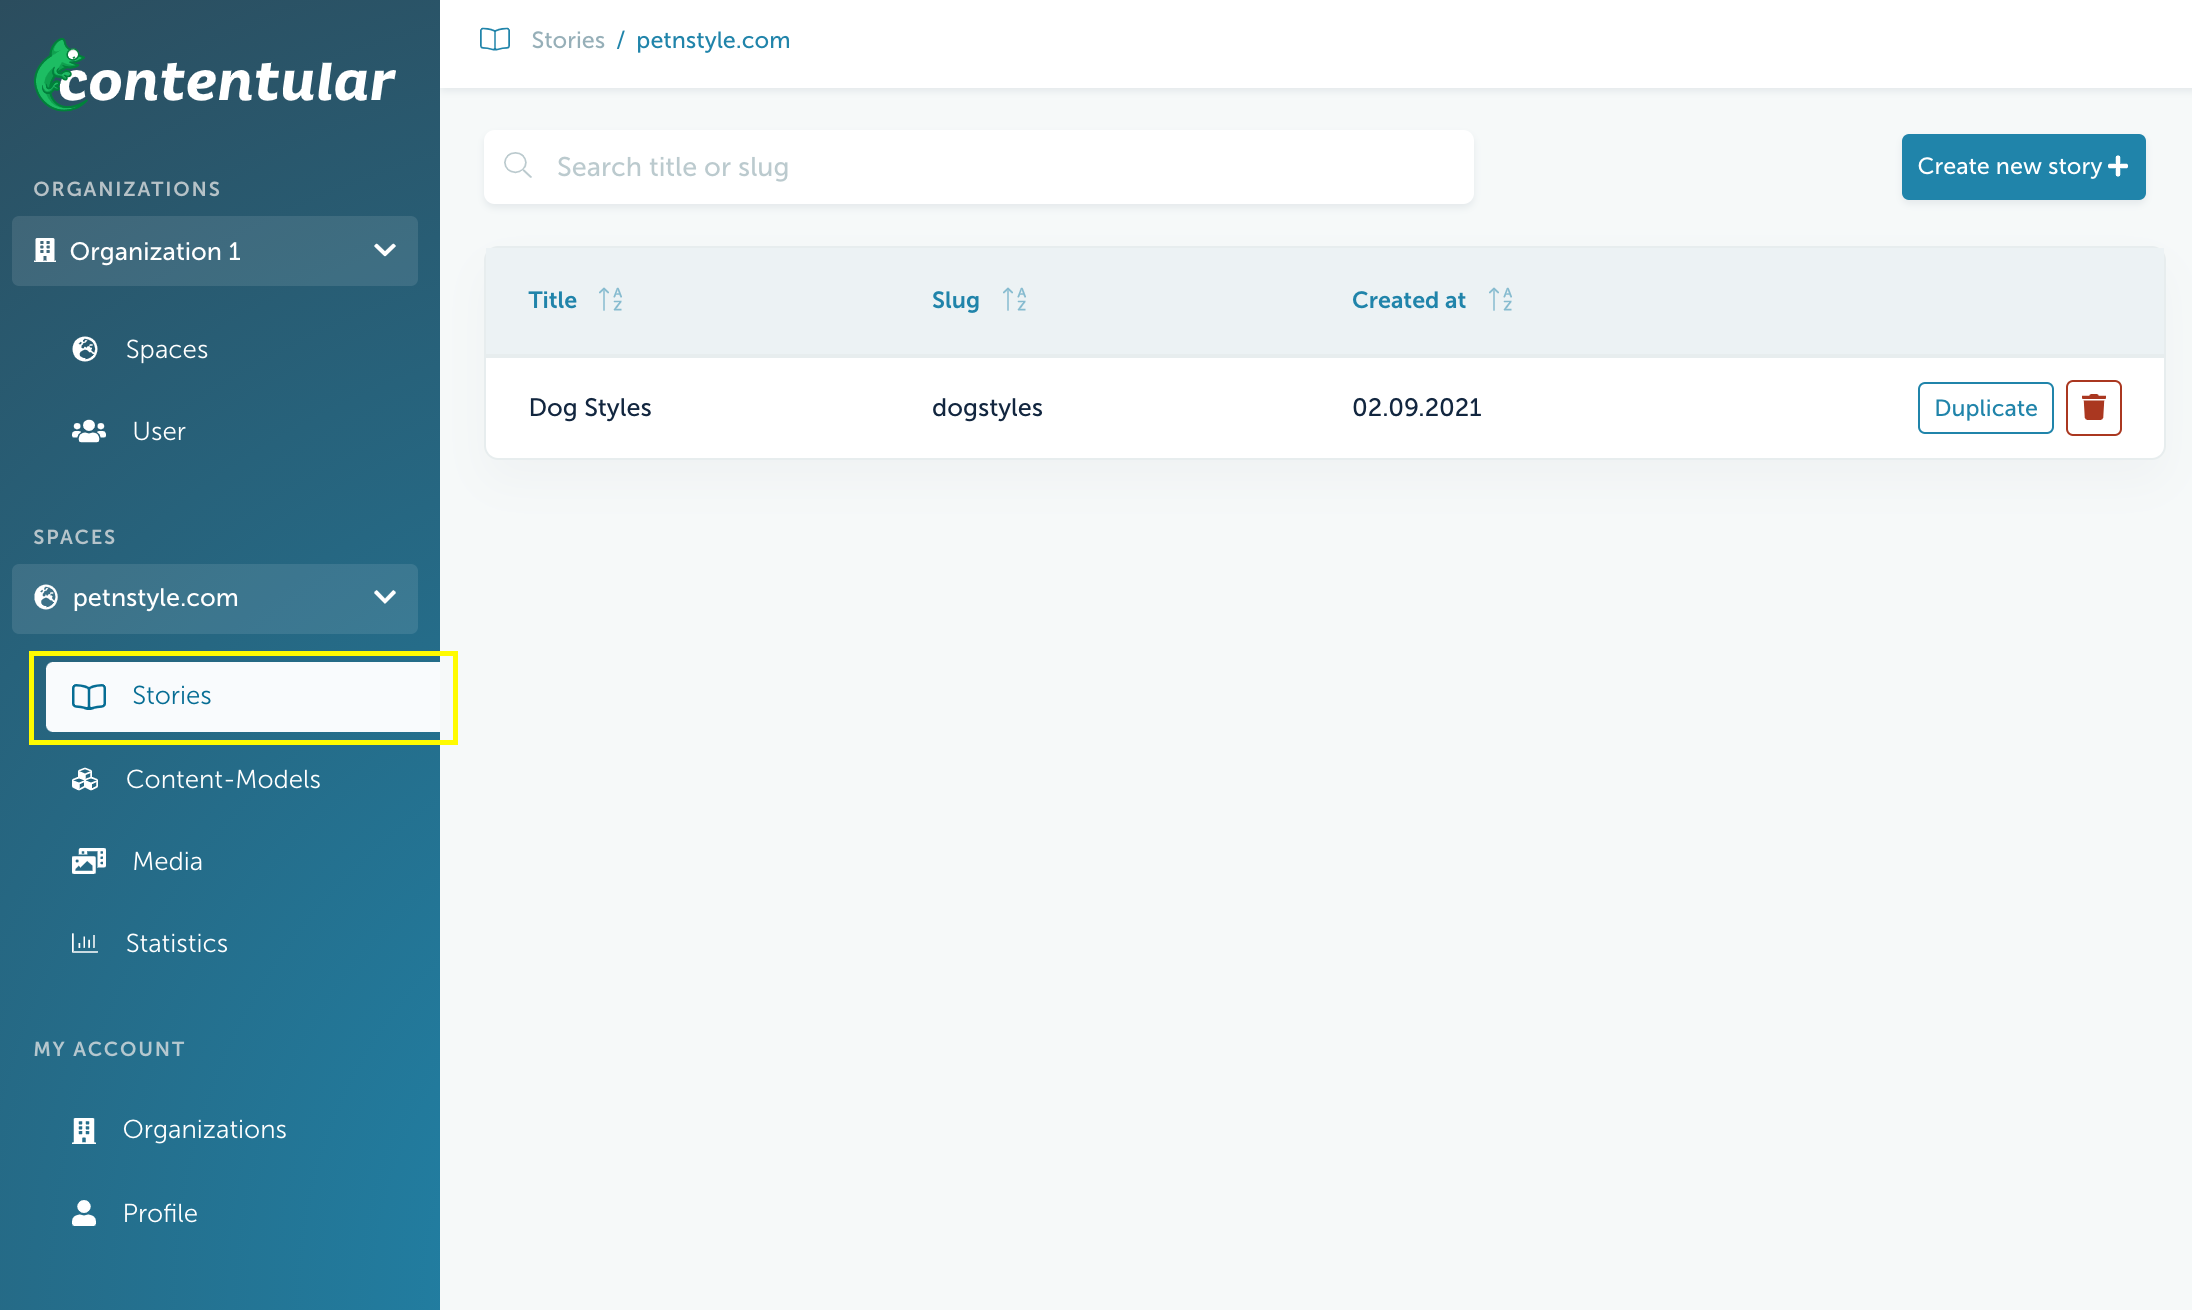The height and width of the screenshot is (1310, 2192).
Task: Click the Statistics bar chart icon
Action: tap(85, 943)
